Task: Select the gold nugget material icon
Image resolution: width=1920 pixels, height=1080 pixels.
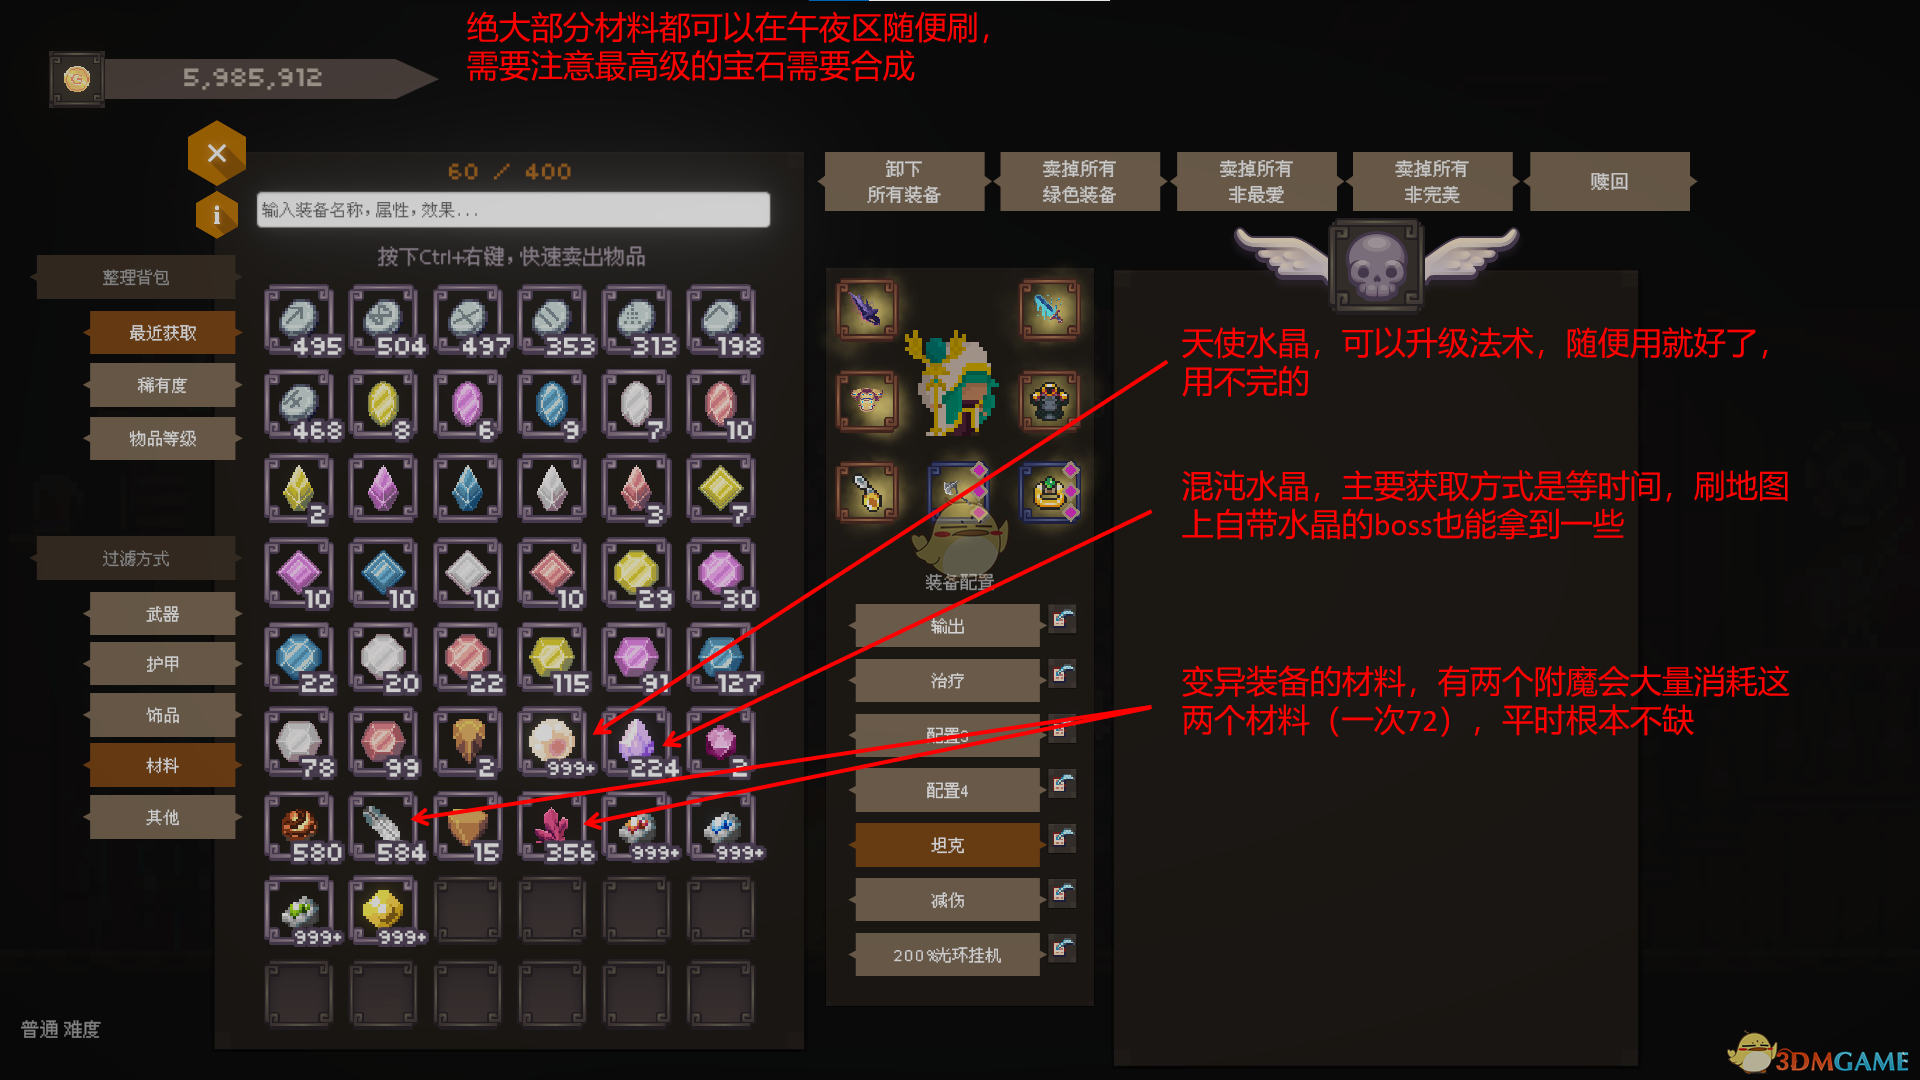Action: pyautogui.click(x=383, y=911)
